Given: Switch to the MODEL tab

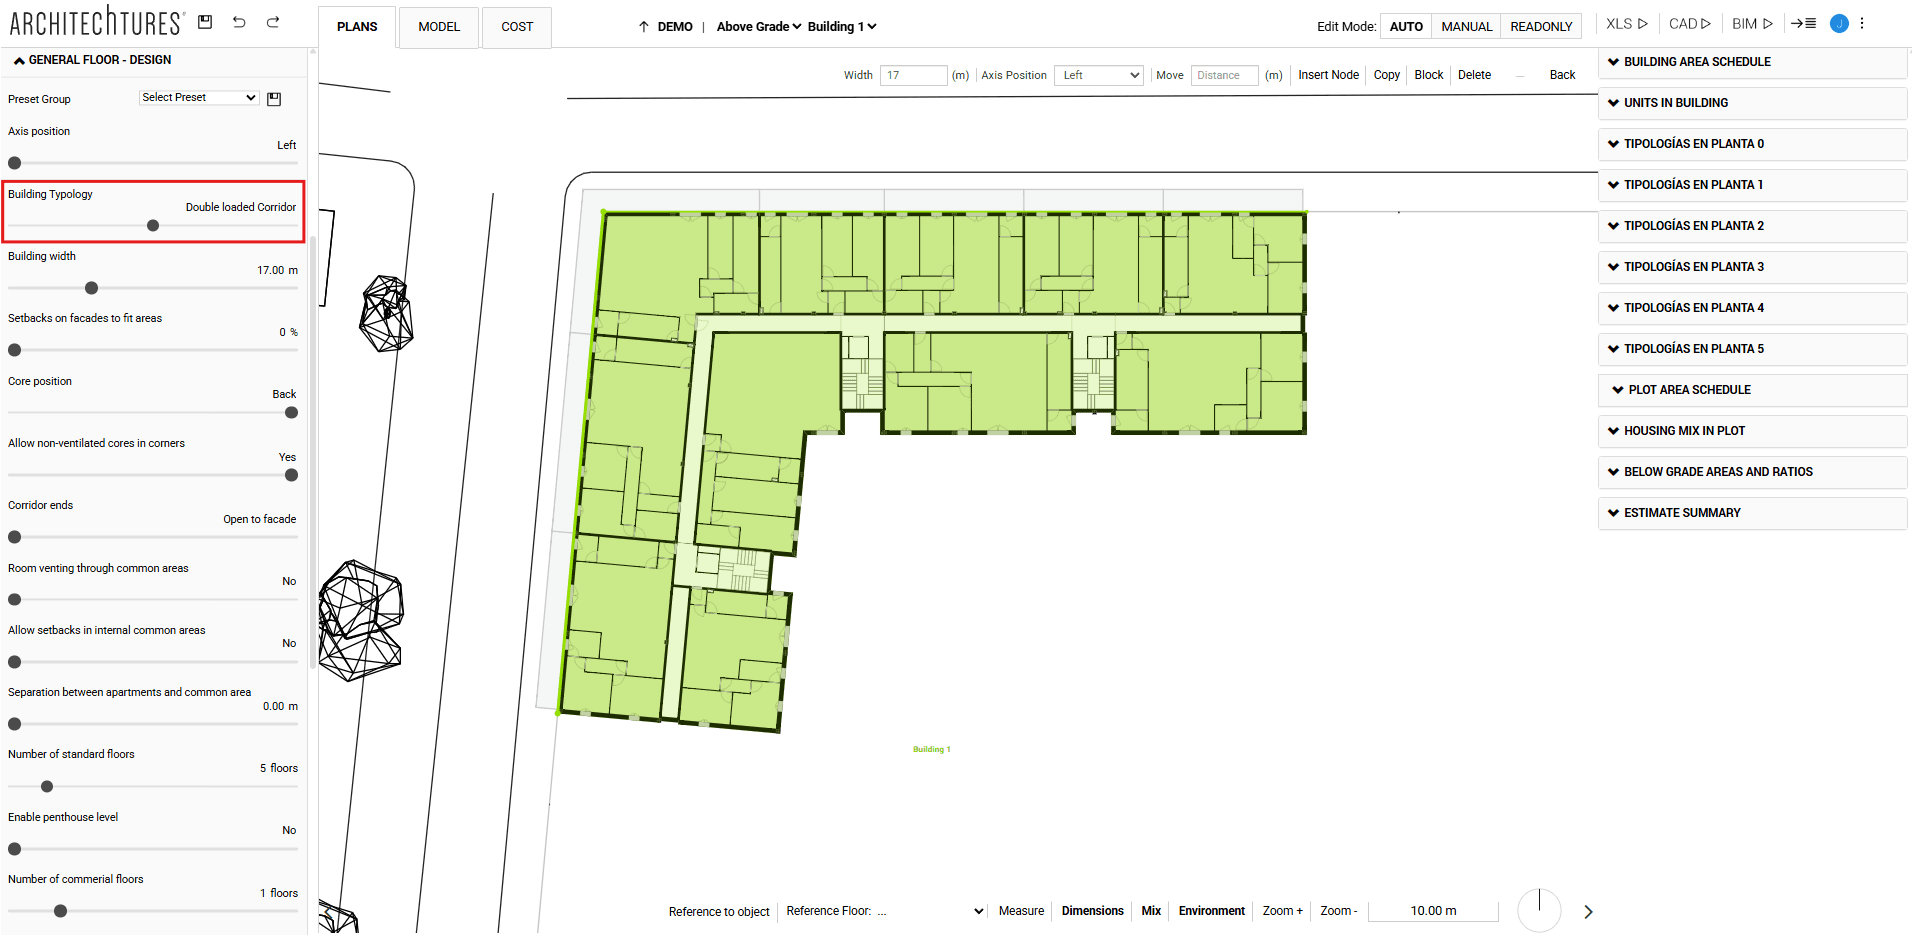Looking at the screenshot, I should pyautogui.click(x=439, y=27).
